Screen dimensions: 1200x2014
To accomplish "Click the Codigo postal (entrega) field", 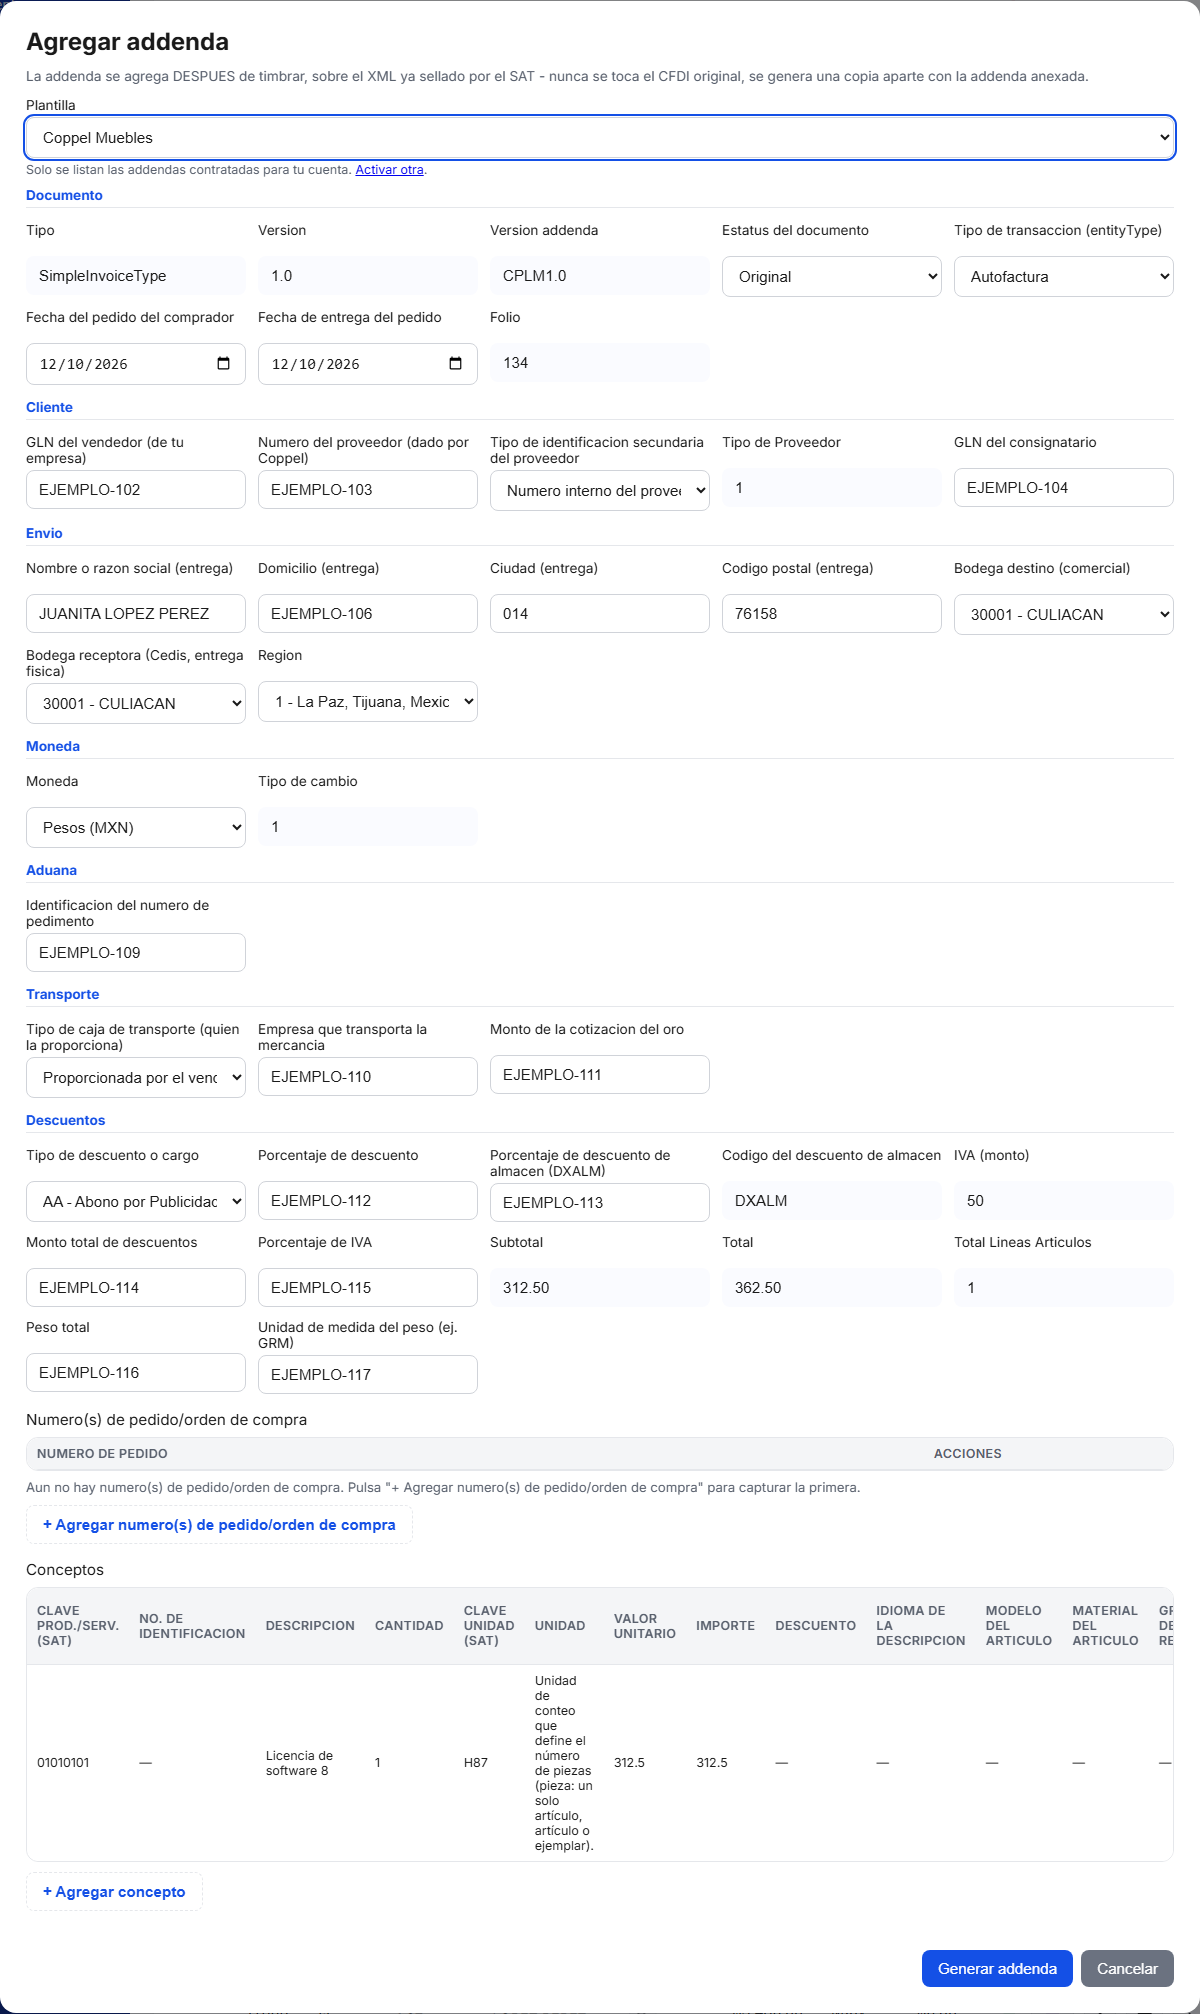I will (832, 614).
